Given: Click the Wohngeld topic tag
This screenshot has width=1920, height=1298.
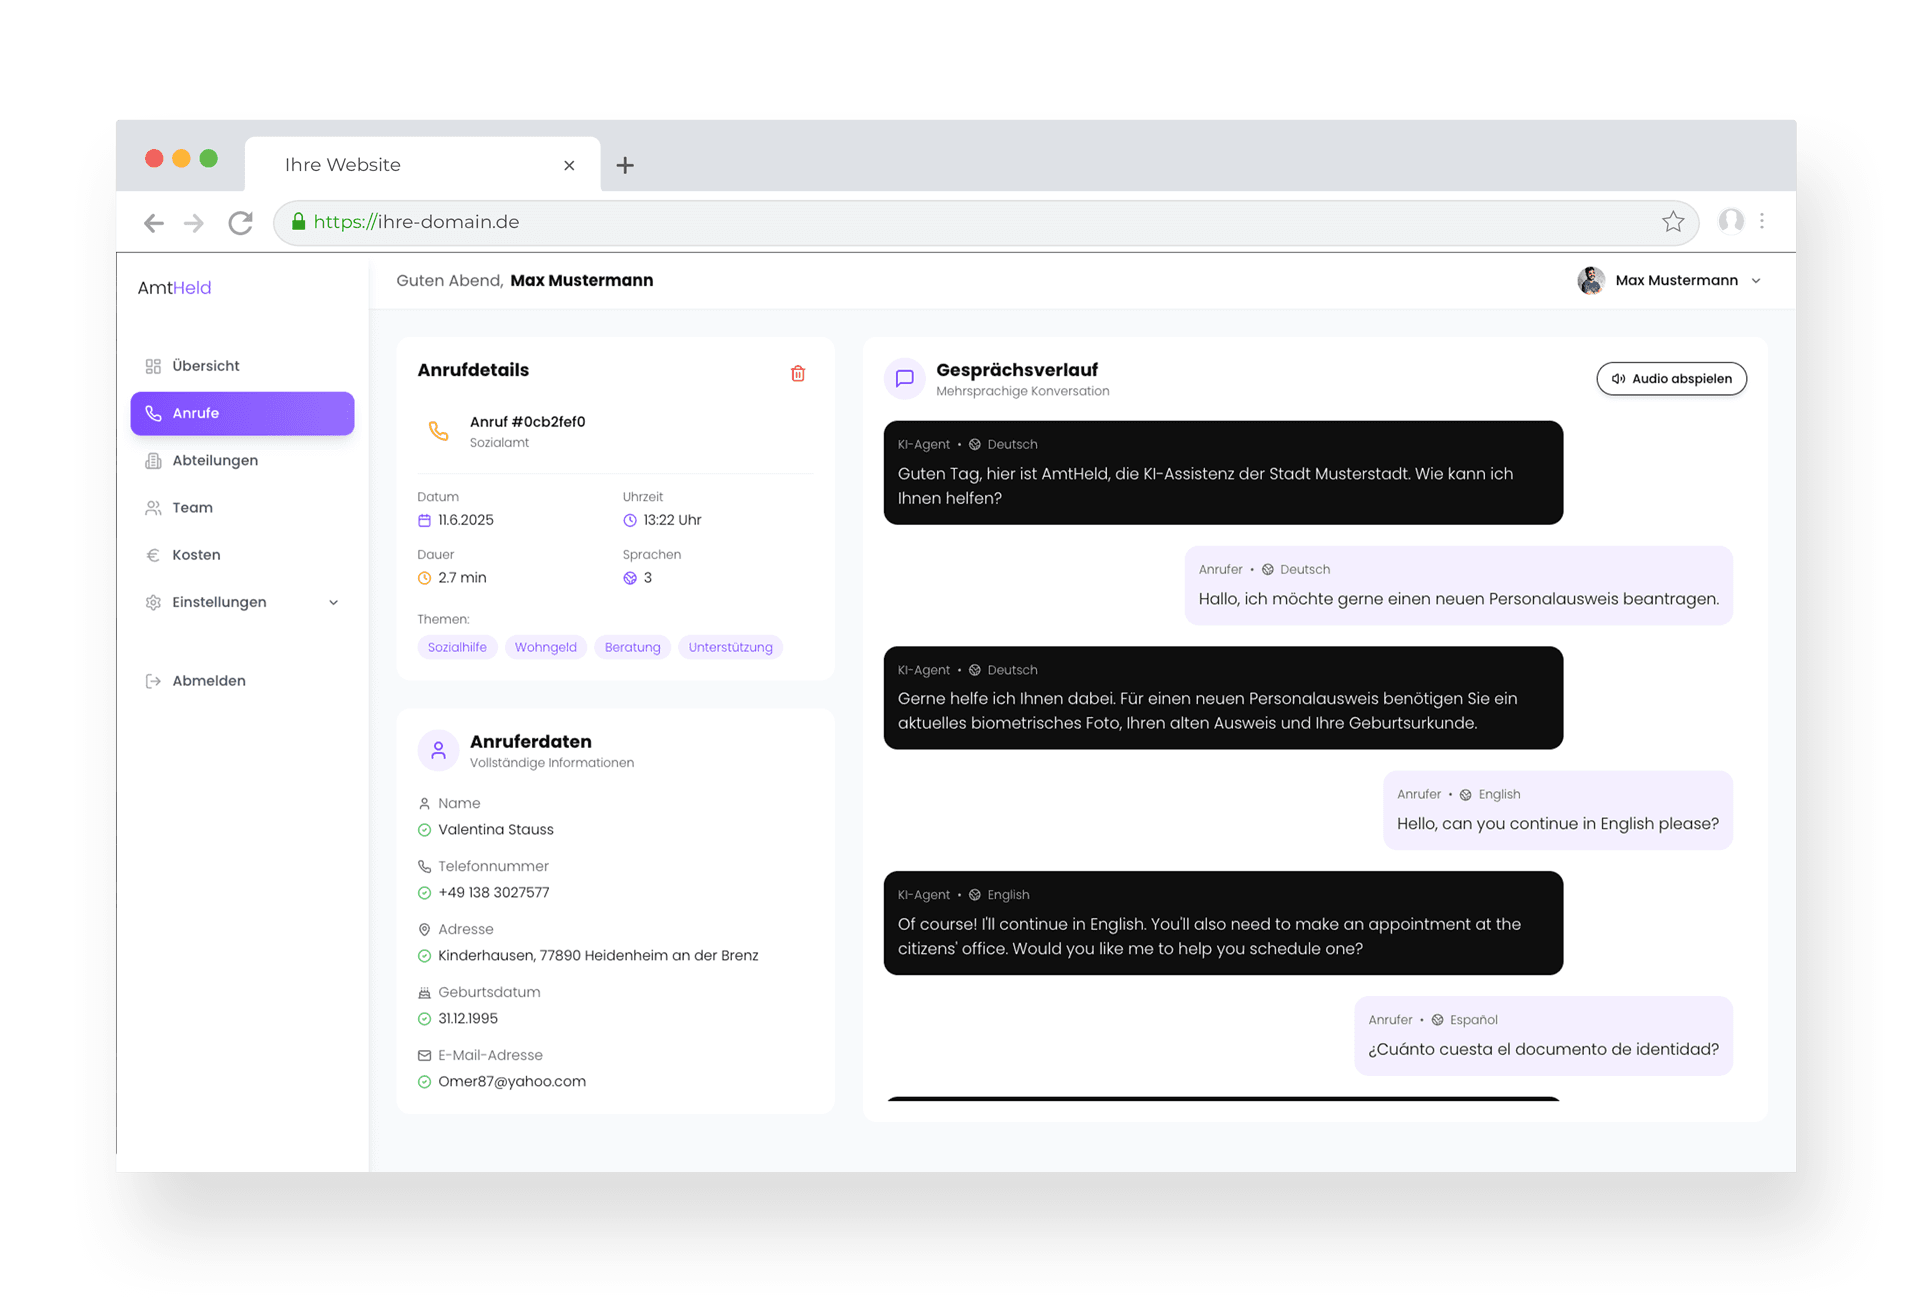Looking at the screenshot, I should [545, 647].
